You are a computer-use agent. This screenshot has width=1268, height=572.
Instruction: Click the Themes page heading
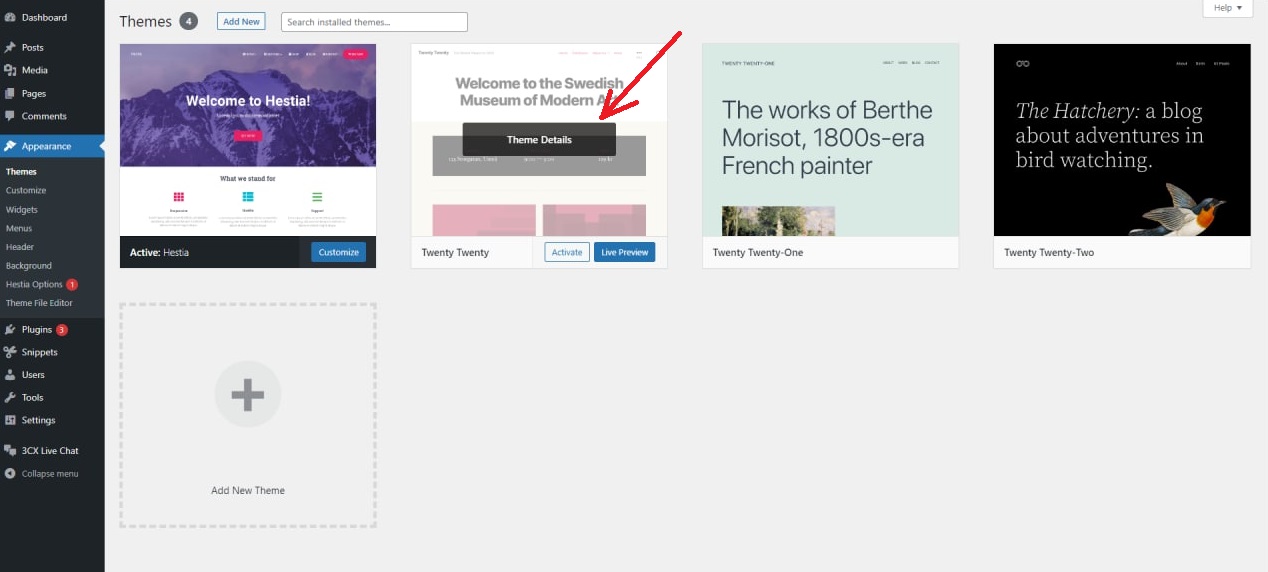[x=145, y=21]
